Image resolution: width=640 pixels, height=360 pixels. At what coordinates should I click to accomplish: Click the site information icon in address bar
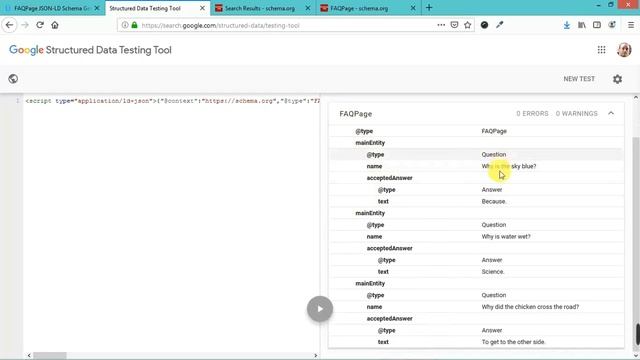125,25
